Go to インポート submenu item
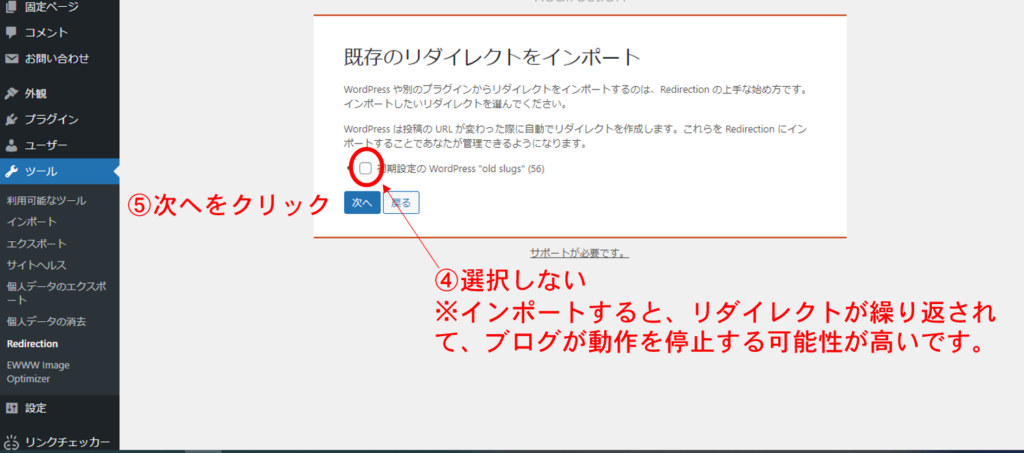 (31, 222)
